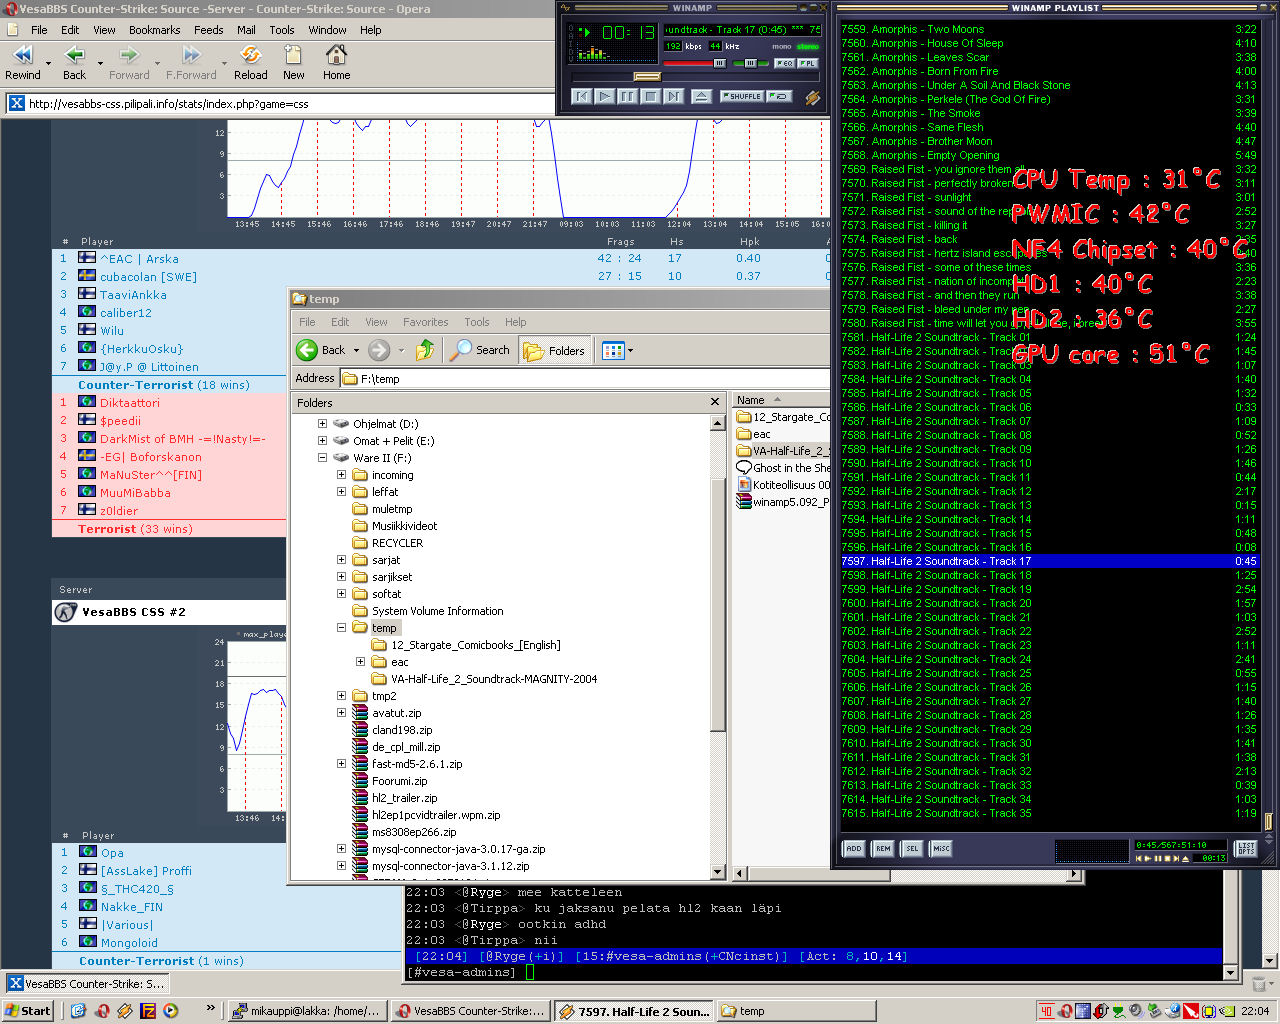Click the Winamp volume slider
The width and height of the screenshot is (1280, 1024).
pyautogui.click(x=695, y=63)
